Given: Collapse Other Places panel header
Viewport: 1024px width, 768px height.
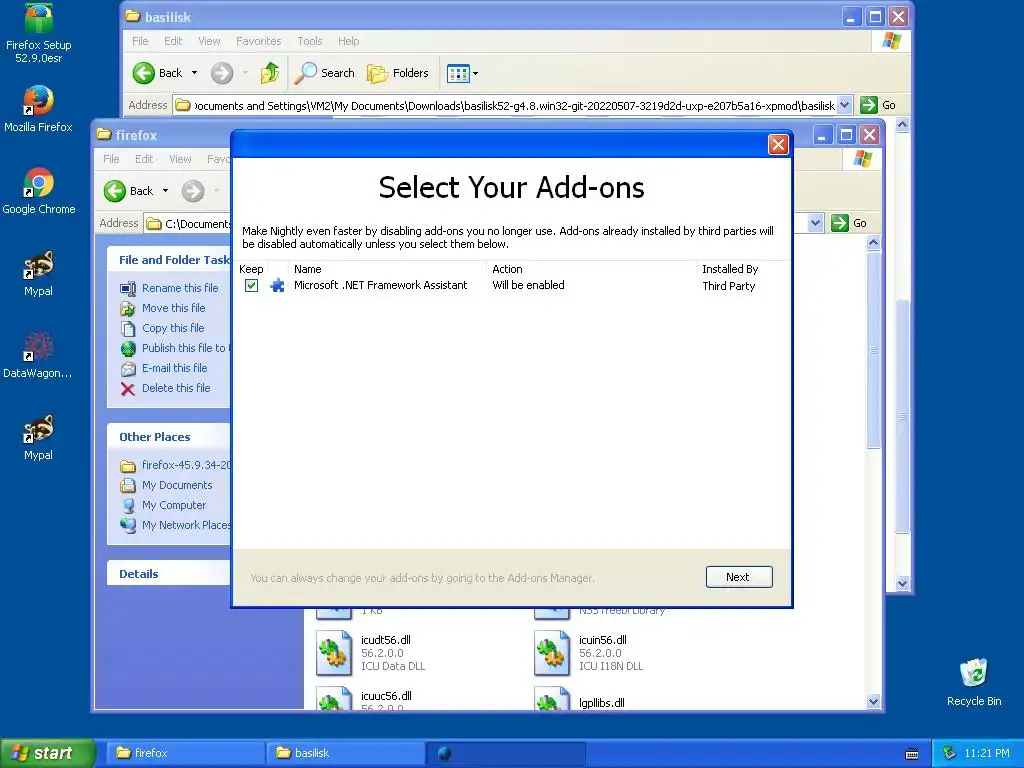Looking at the screenshot, I should coord(168,437).
